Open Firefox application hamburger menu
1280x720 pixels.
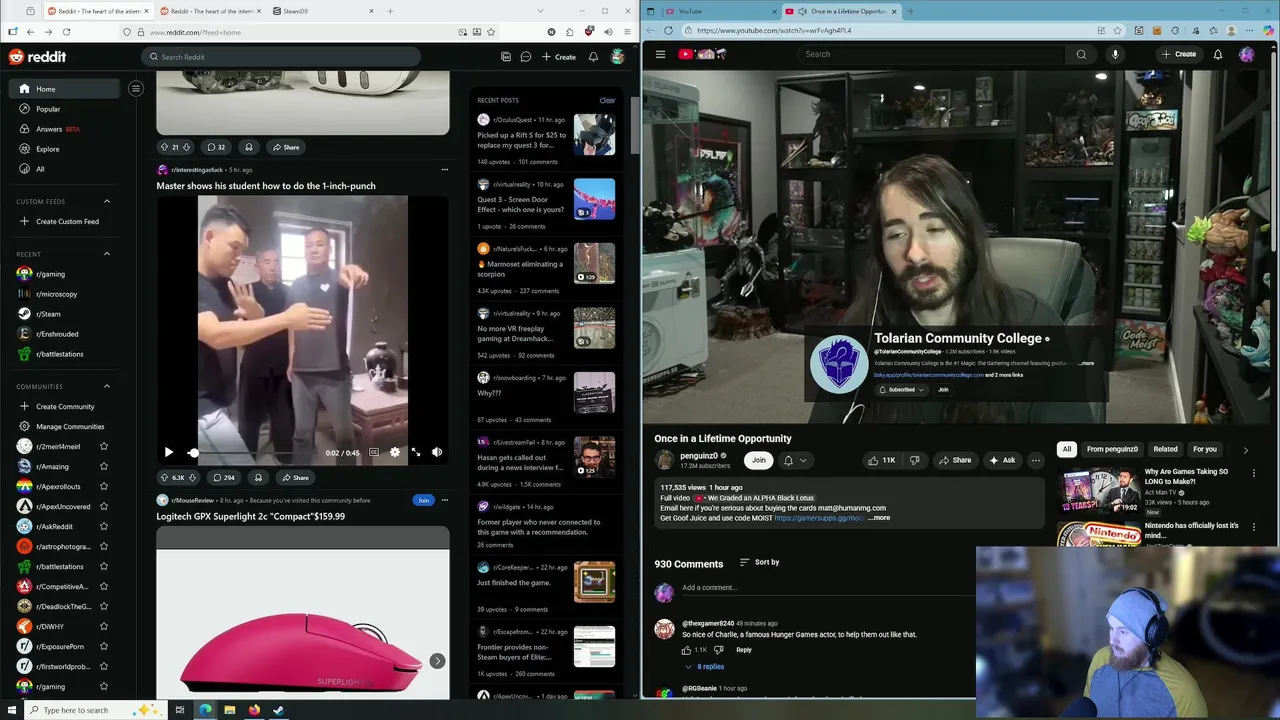pos(626,32)
